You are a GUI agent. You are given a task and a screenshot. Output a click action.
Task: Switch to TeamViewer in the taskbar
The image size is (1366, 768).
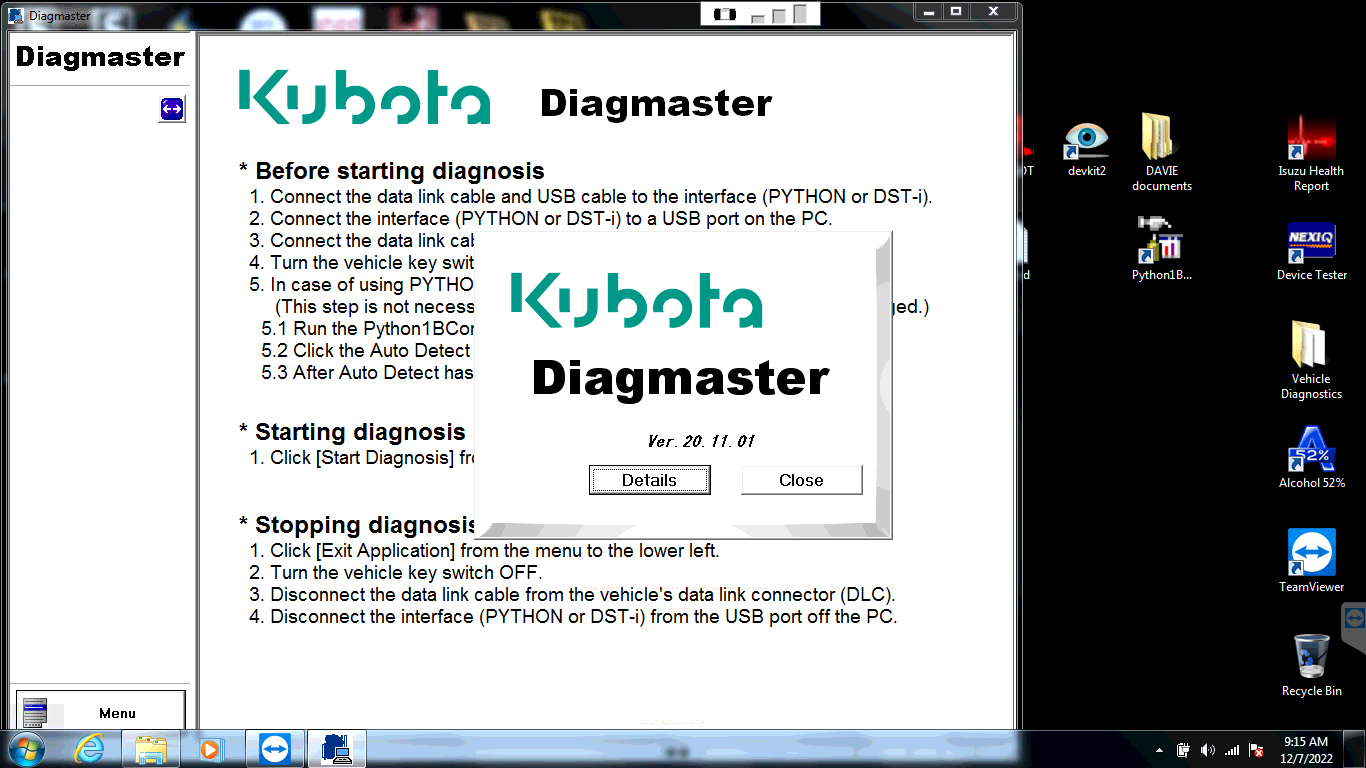point(273,748)
